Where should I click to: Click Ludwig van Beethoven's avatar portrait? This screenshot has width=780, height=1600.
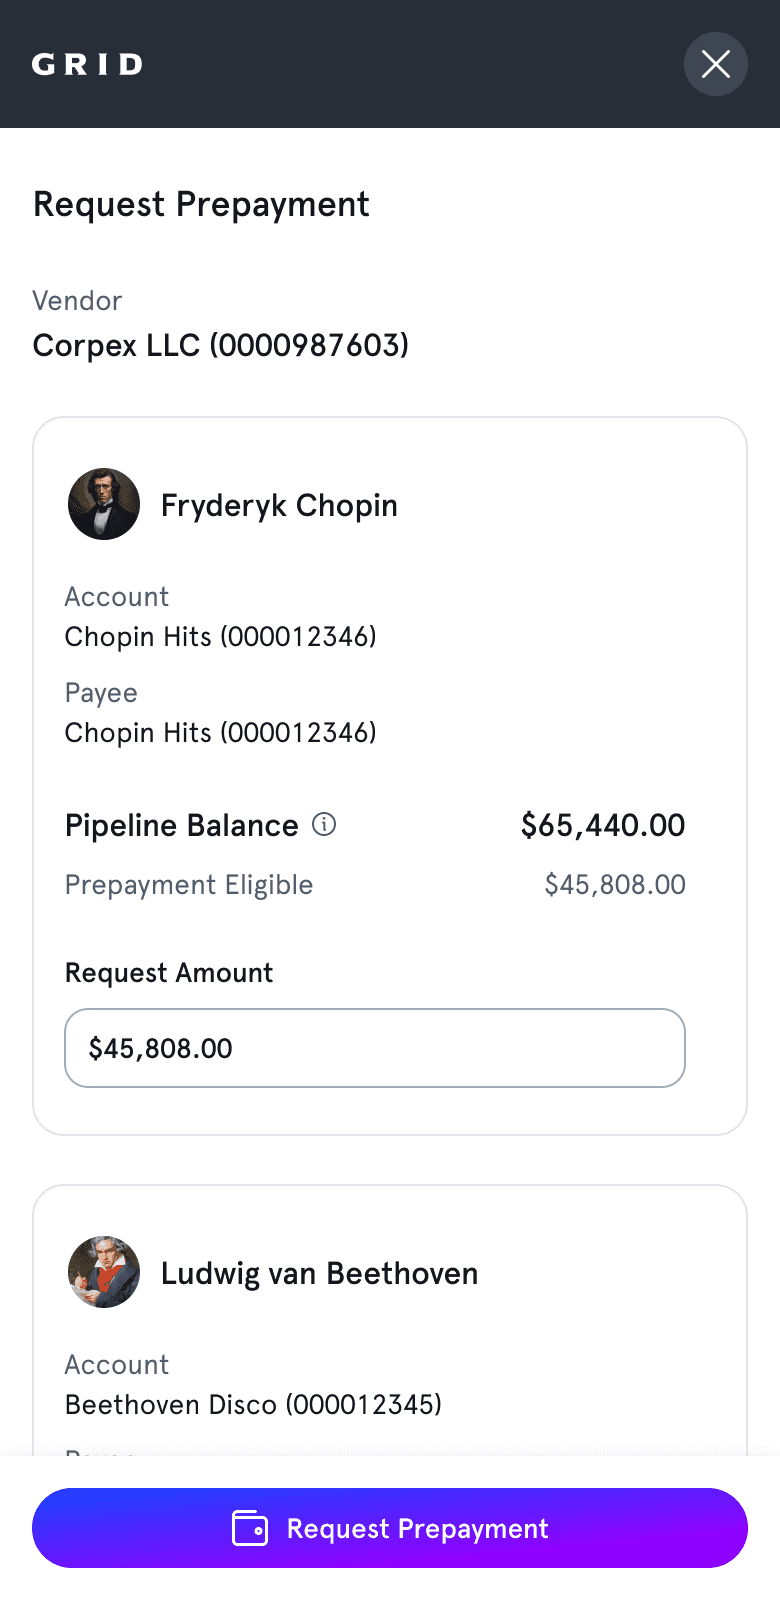[104, 1272]
